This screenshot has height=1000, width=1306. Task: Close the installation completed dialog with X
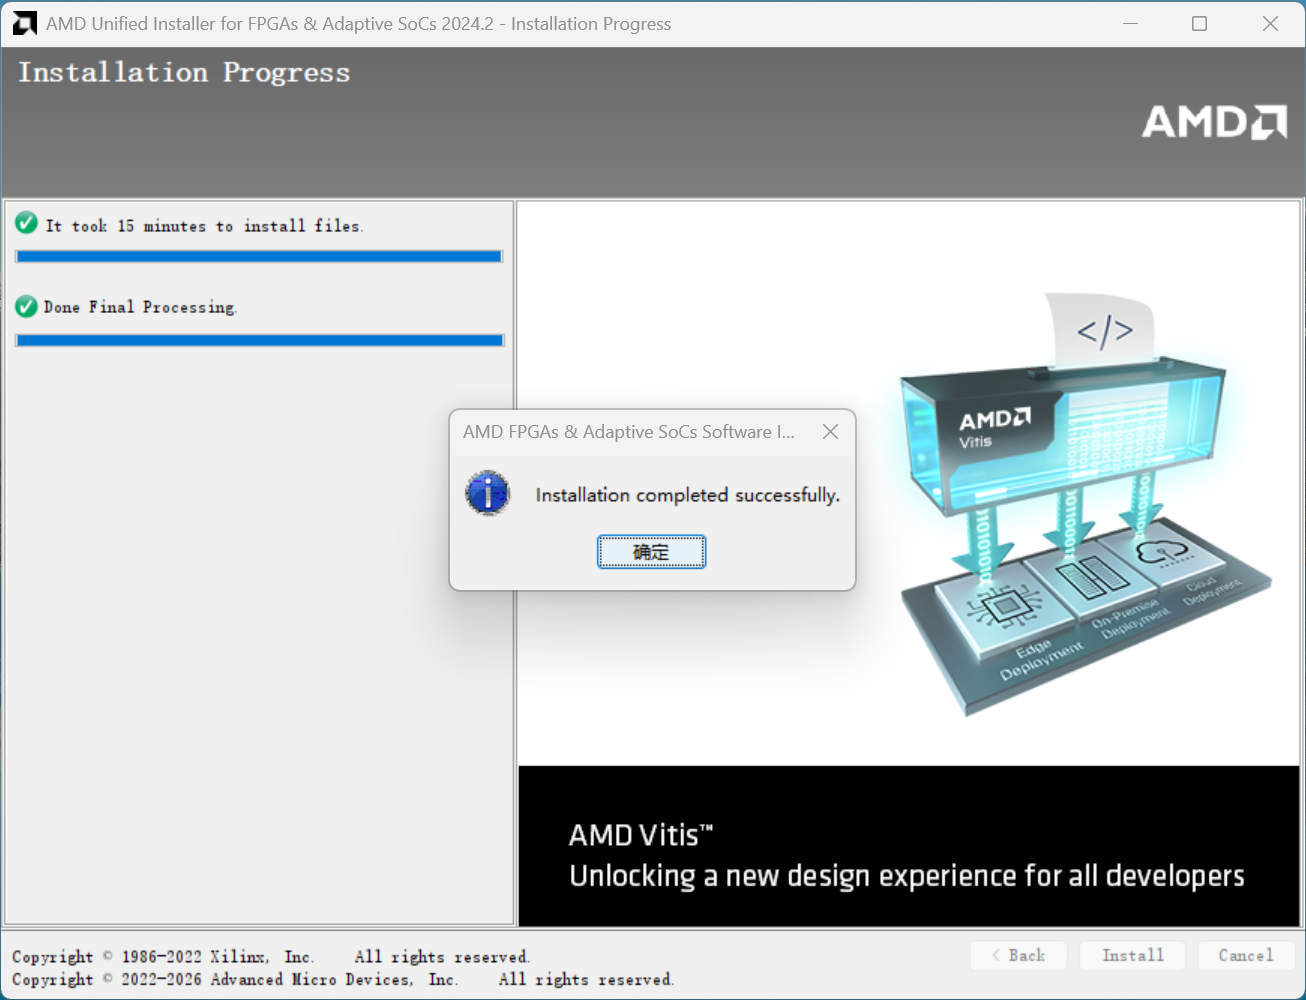[830, 432]
